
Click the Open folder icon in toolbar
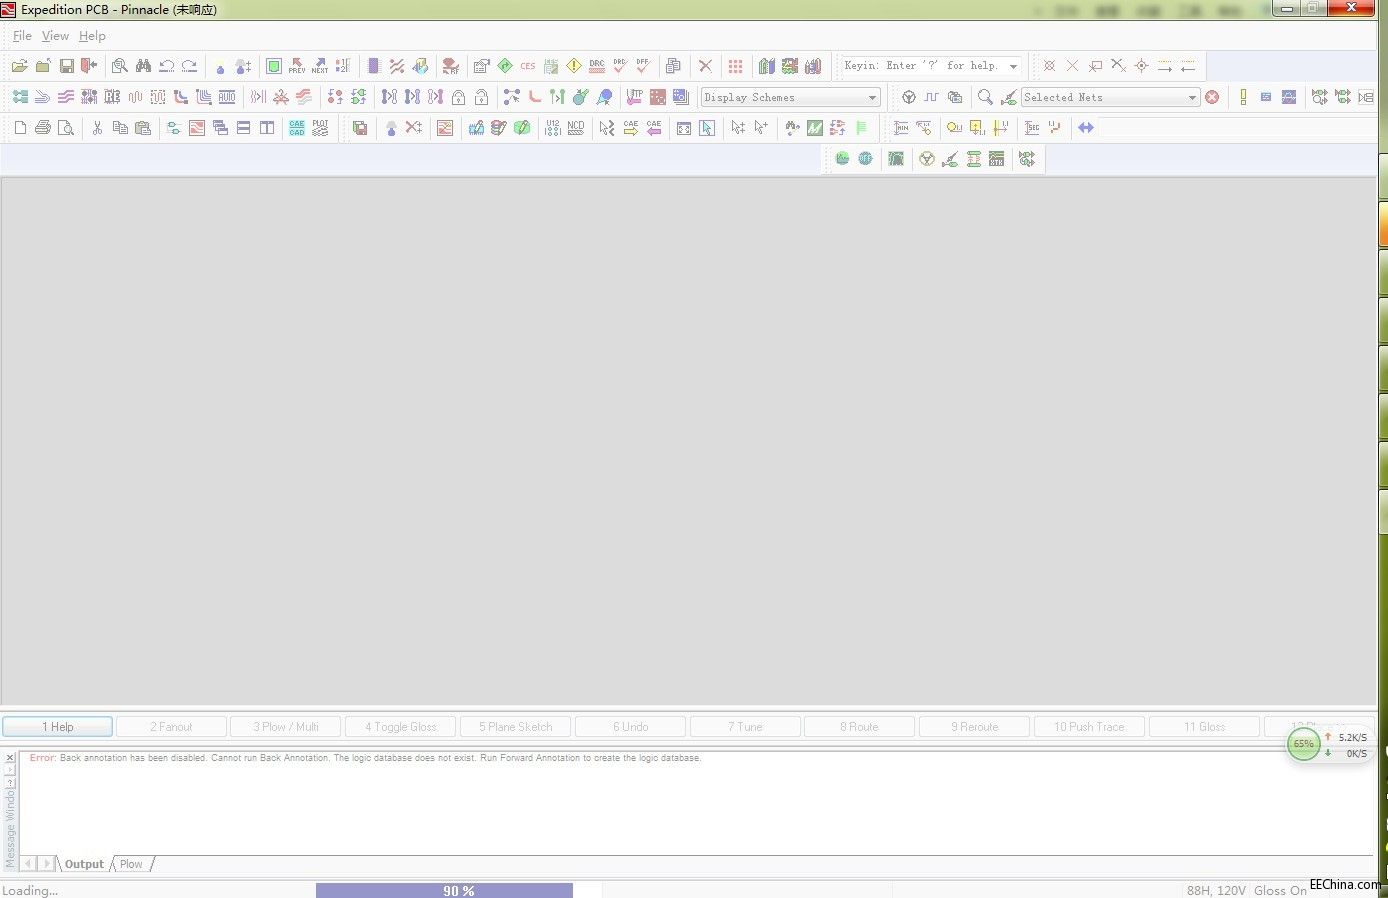pyautogui.click(x=19, y=66)
